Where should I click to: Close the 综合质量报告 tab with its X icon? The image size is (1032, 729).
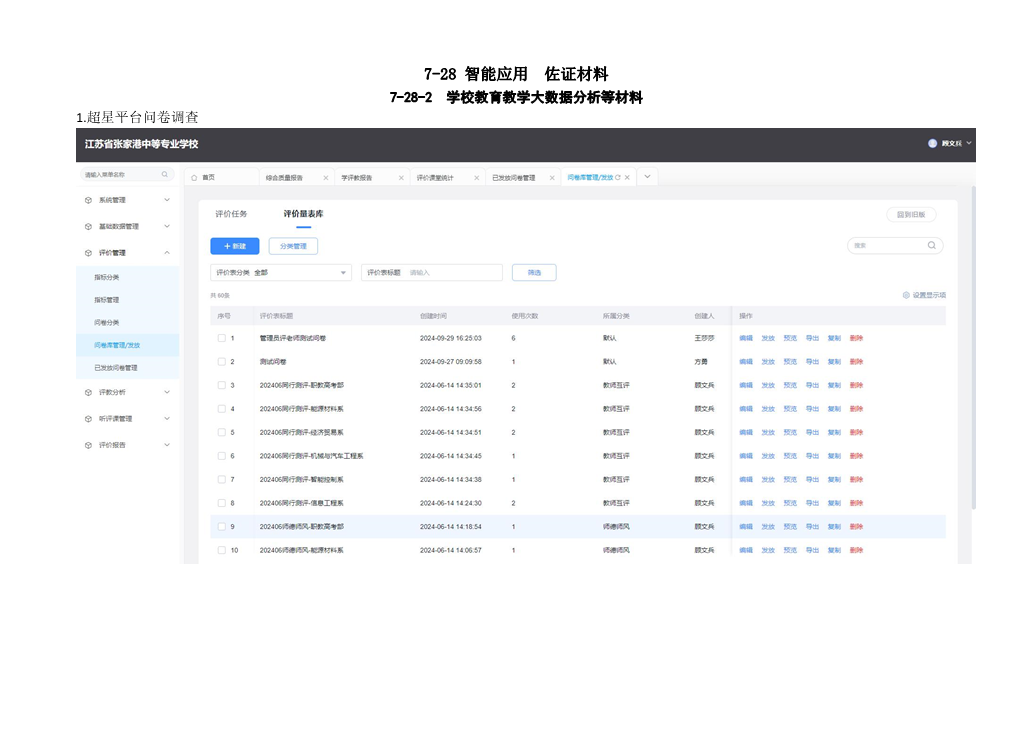(325, 178)
